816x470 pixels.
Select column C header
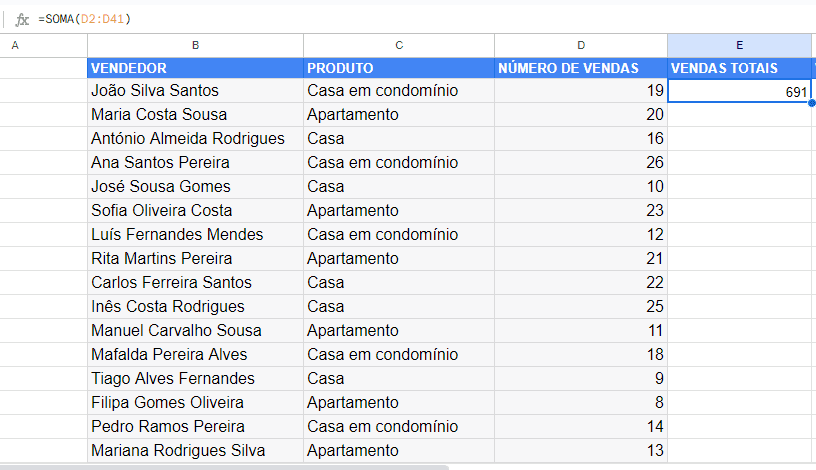pos(399,45)
